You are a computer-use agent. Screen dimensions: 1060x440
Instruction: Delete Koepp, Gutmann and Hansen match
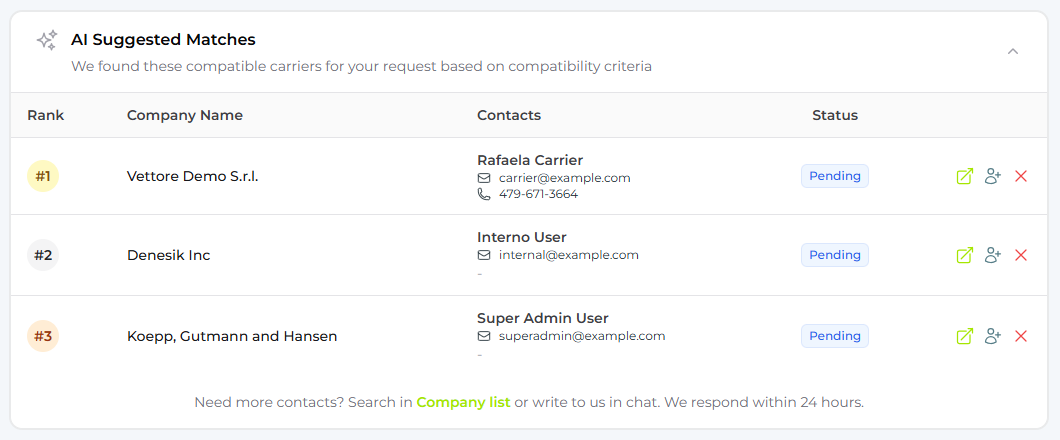(x=1021, y=336)
